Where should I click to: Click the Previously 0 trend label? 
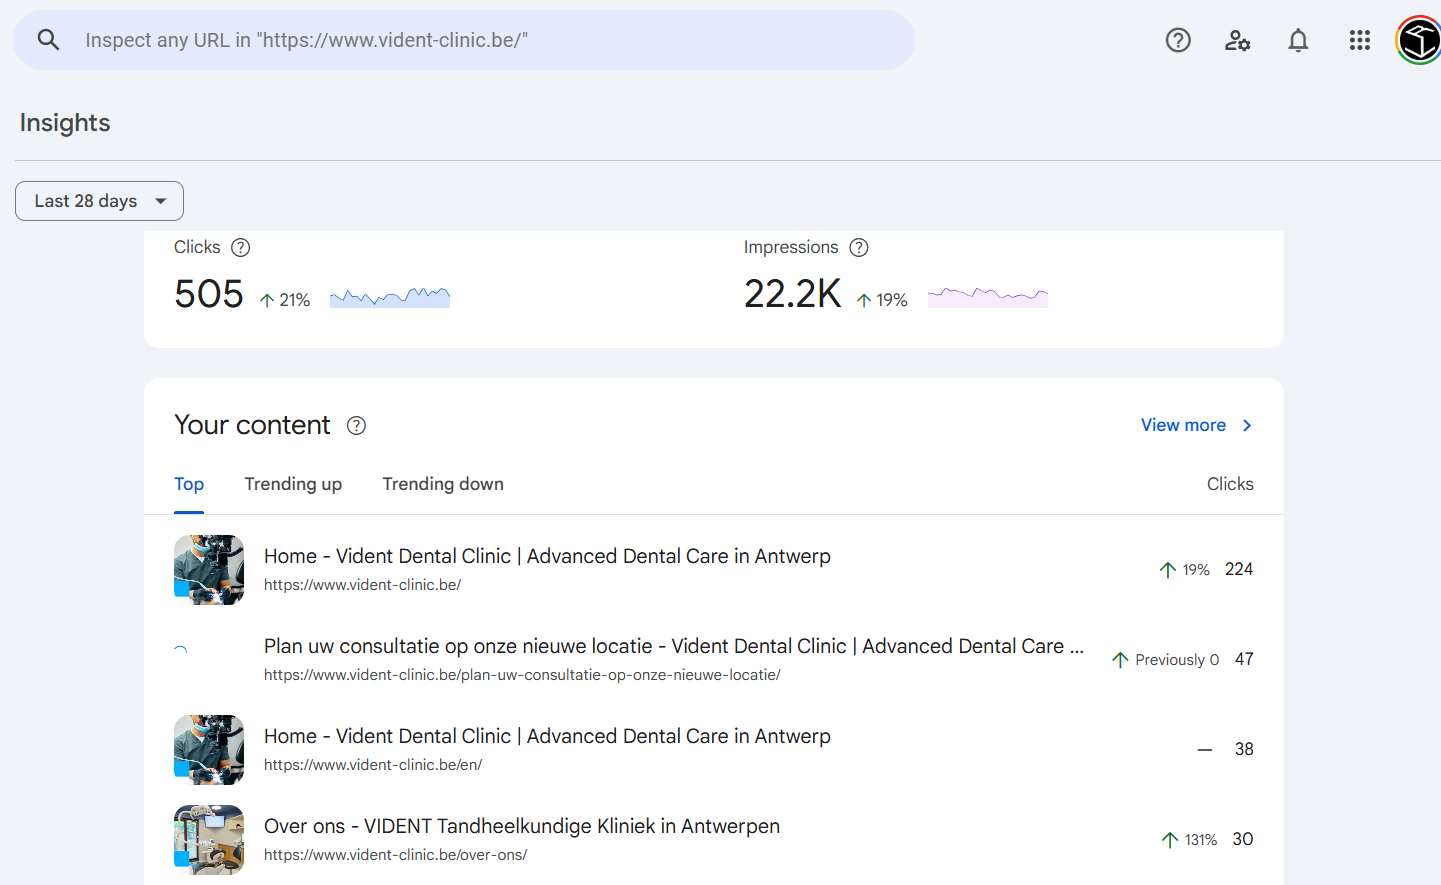1177,660
